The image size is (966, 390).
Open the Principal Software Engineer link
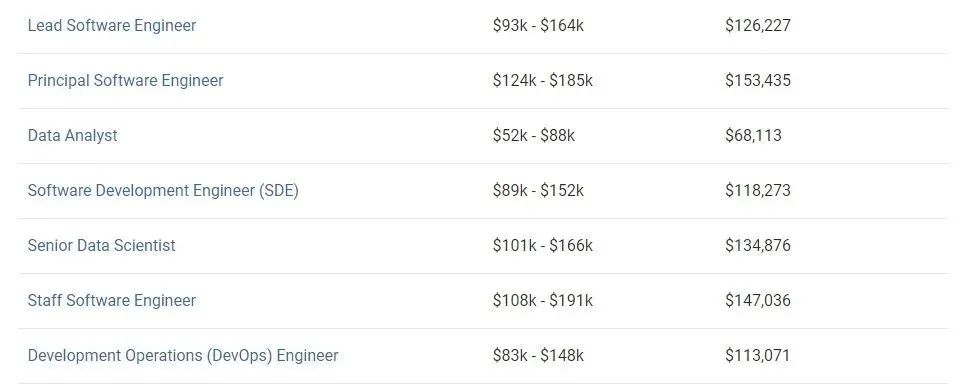(x=125, y=81)
